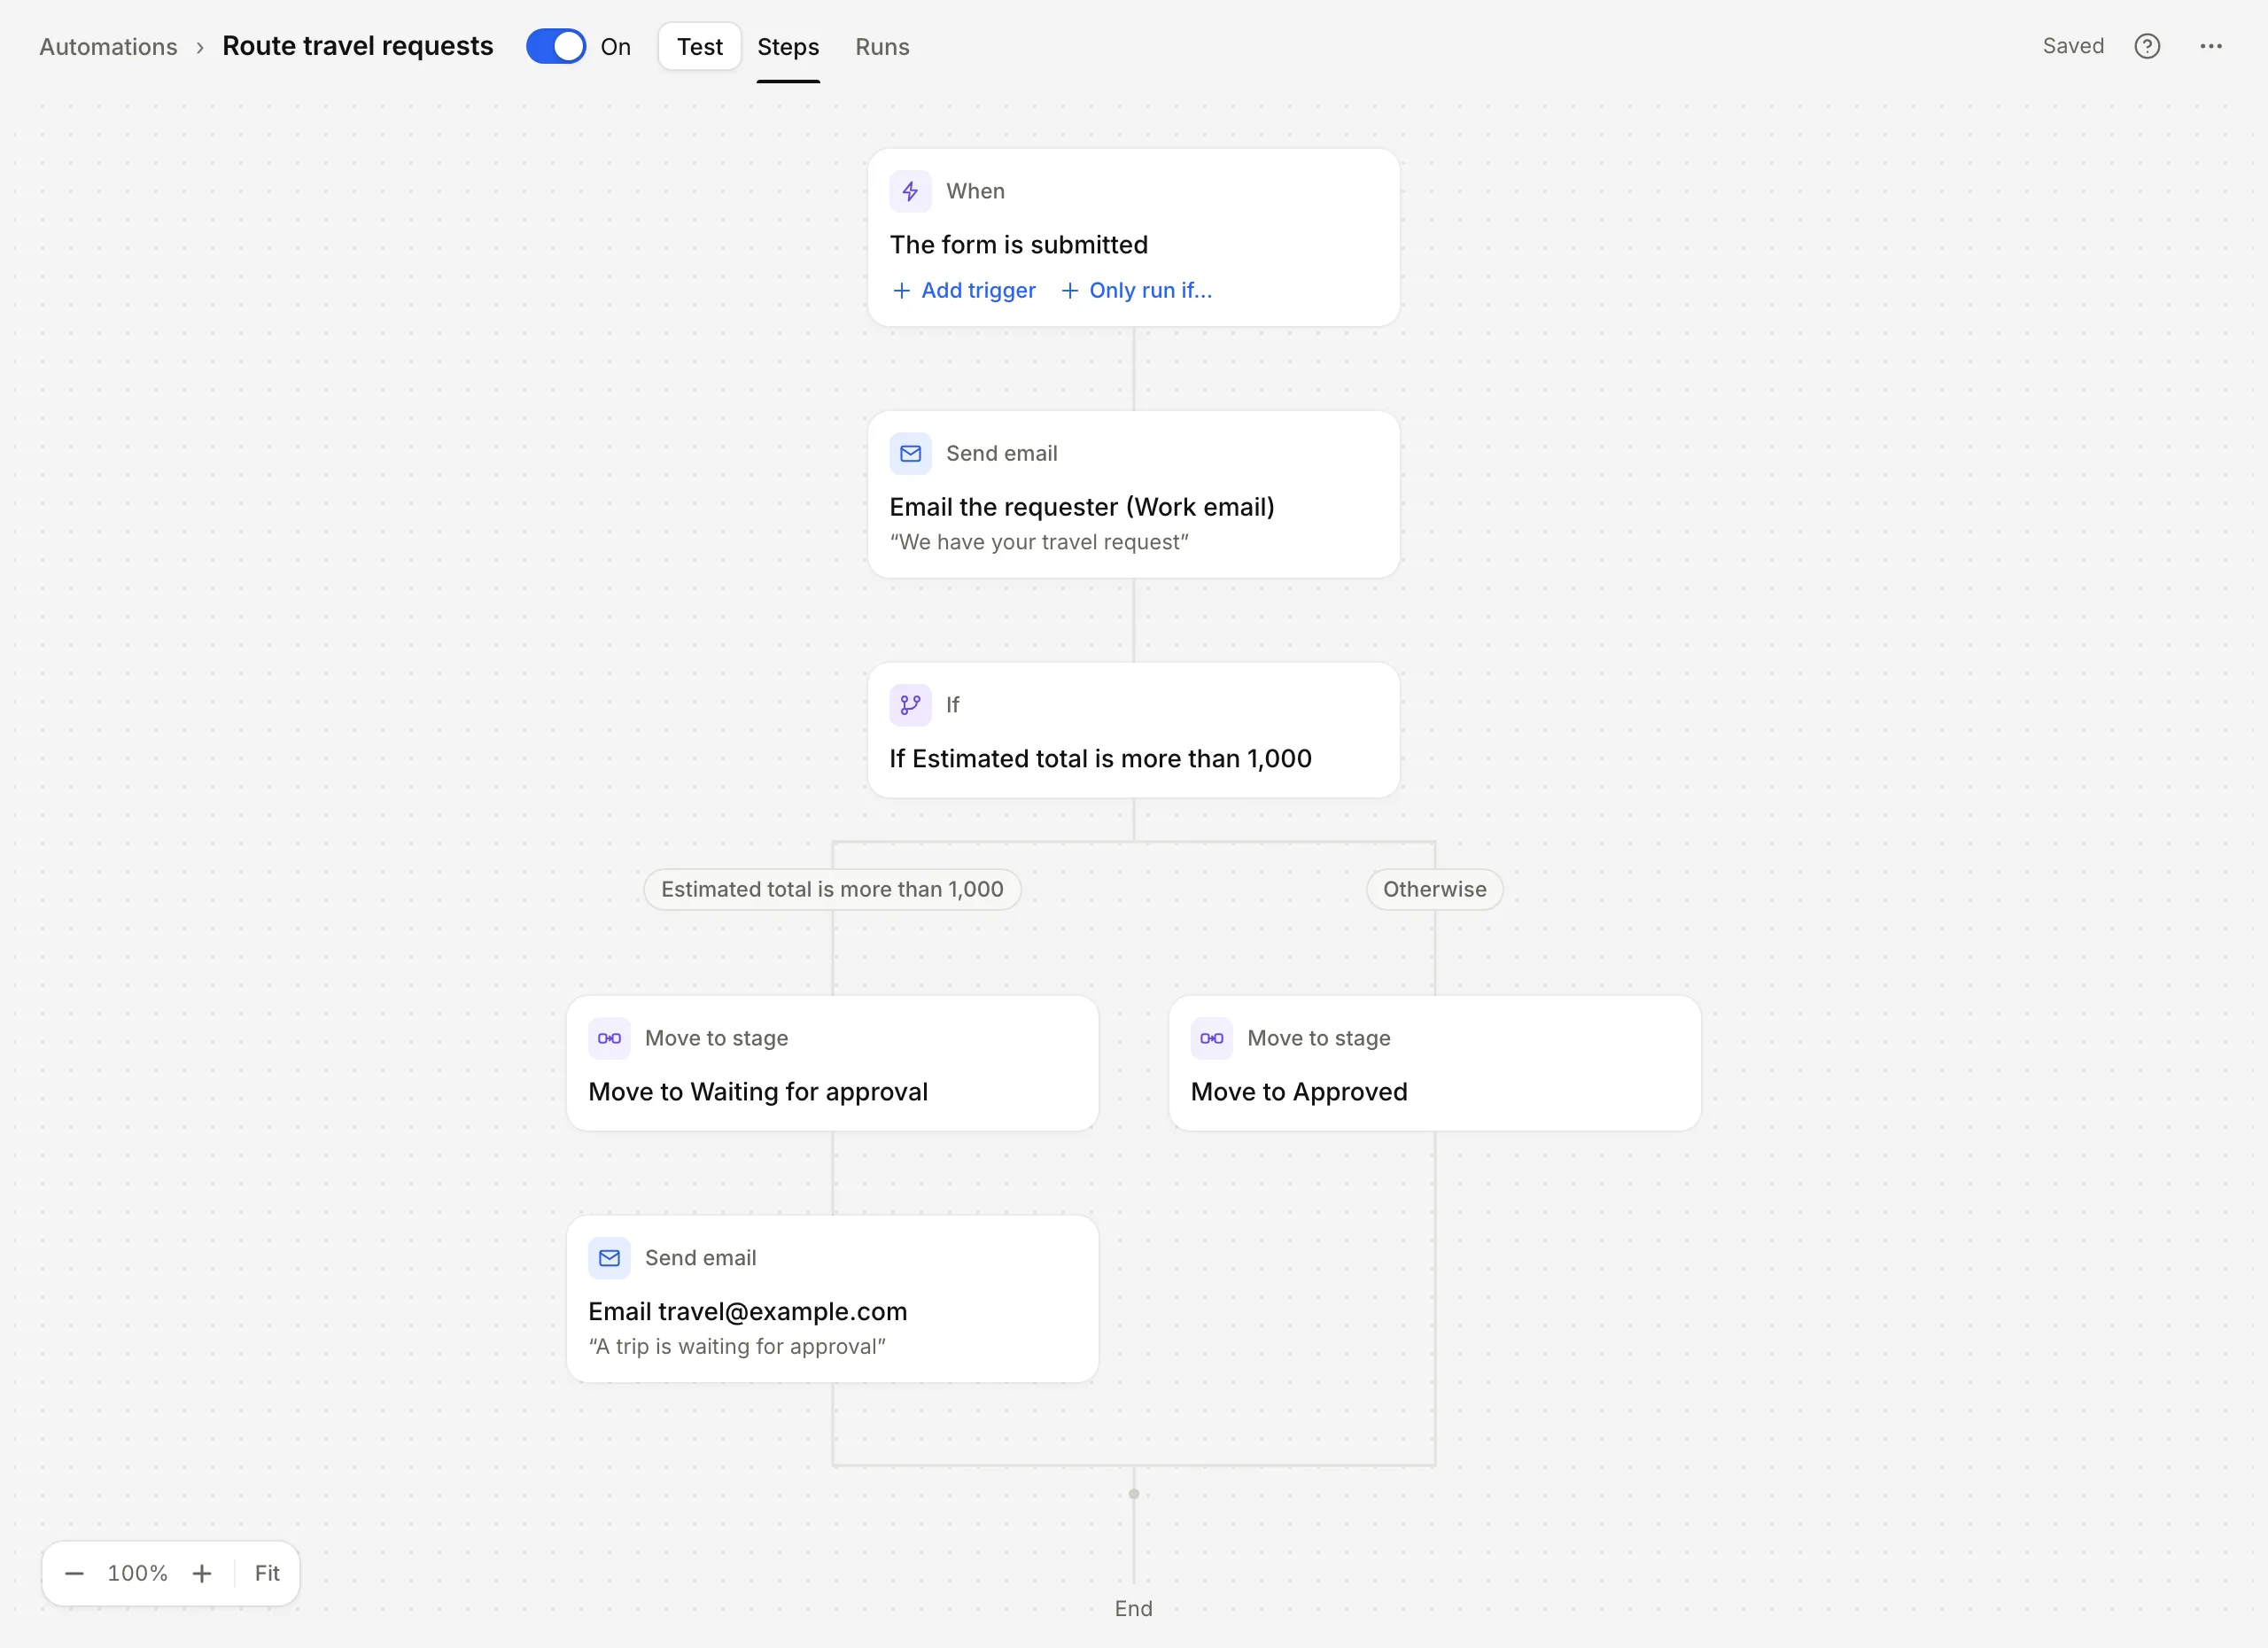Fit the canvas with Fit button
Screen dimensions: 2268x1648
(267, 1573)
